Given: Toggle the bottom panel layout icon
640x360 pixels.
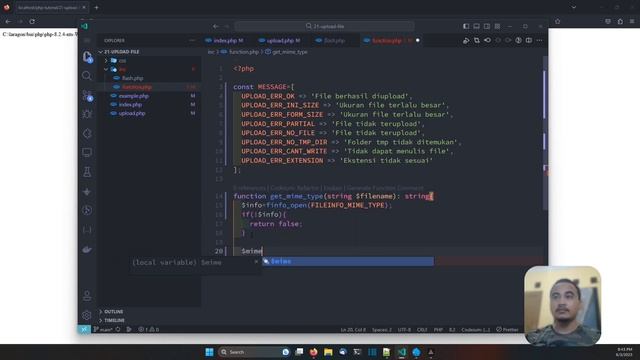Looking at the screenshot, I should click(x=476, y=26).
